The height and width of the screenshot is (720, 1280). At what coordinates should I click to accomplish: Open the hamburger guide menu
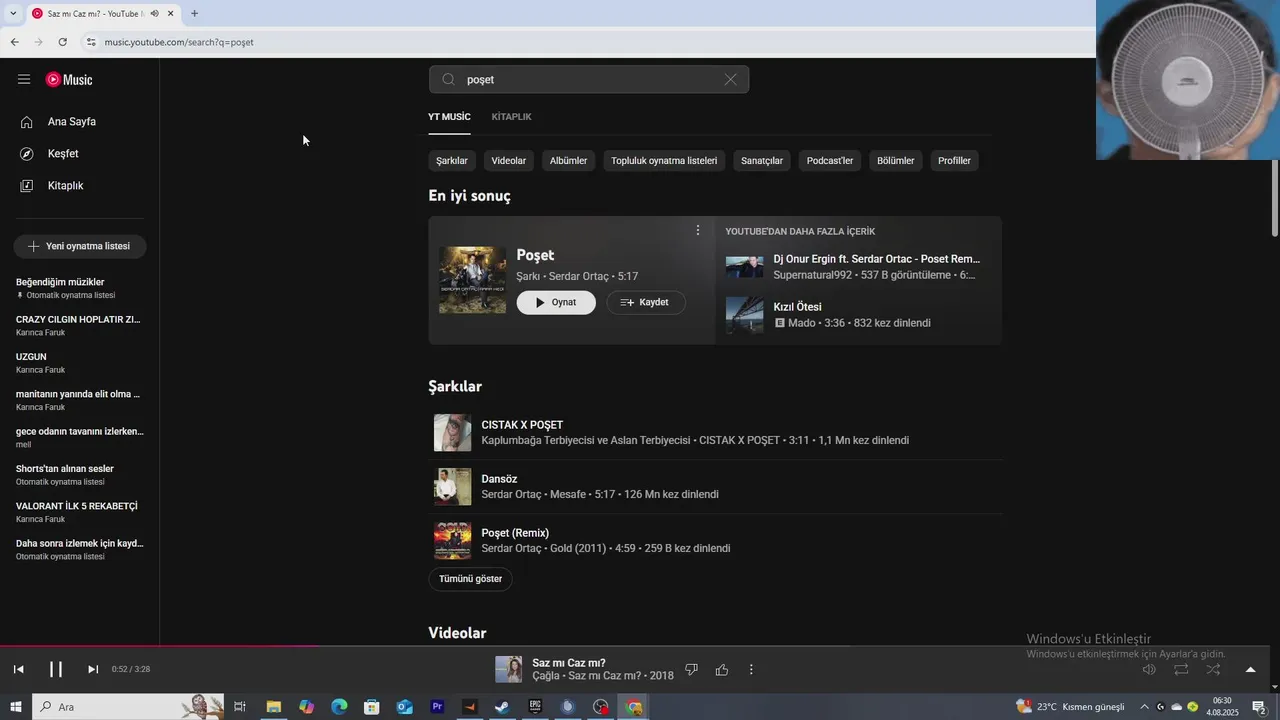click(24, 79)
